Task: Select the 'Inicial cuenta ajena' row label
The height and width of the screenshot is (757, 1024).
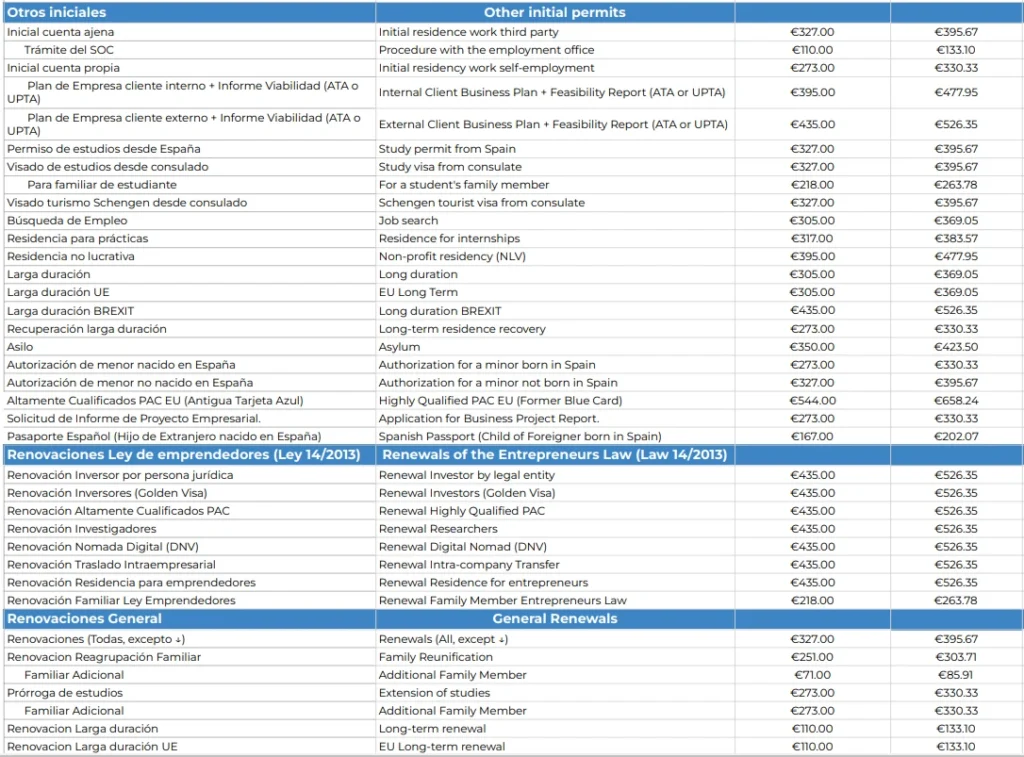Action: point(60,32)
